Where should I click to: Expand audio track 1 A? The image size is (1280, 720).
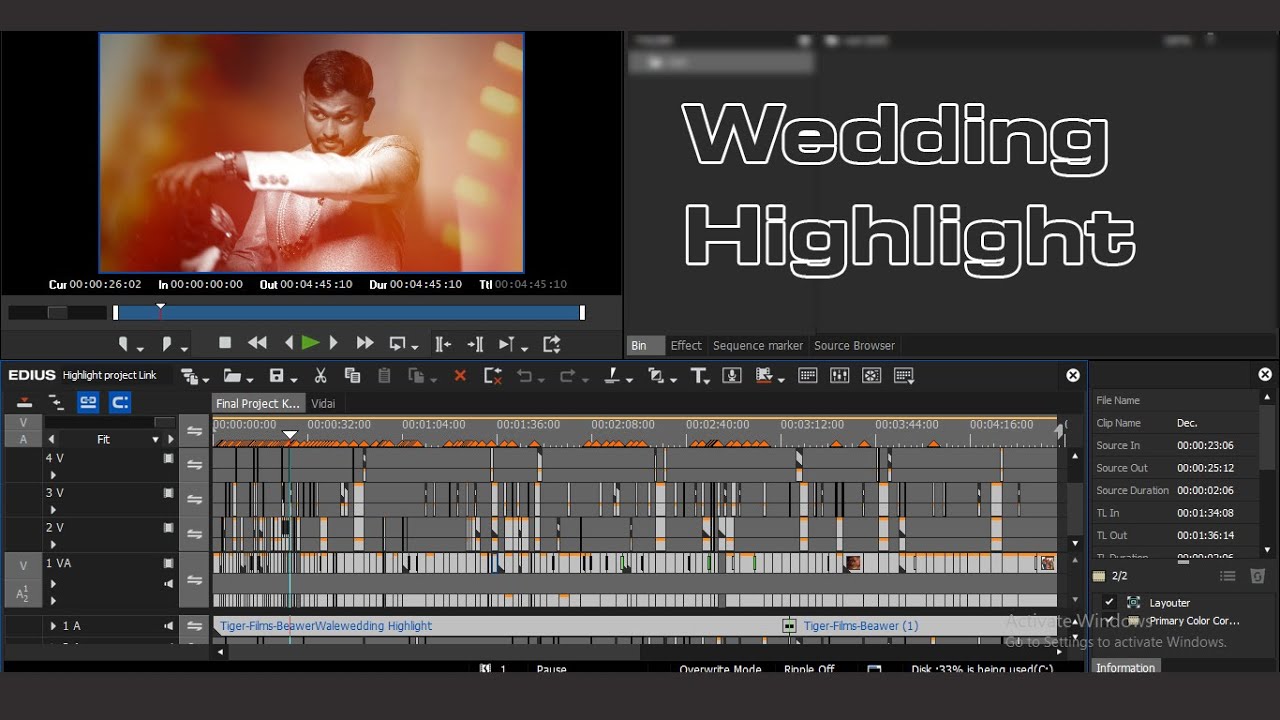(x=54, y=626)
